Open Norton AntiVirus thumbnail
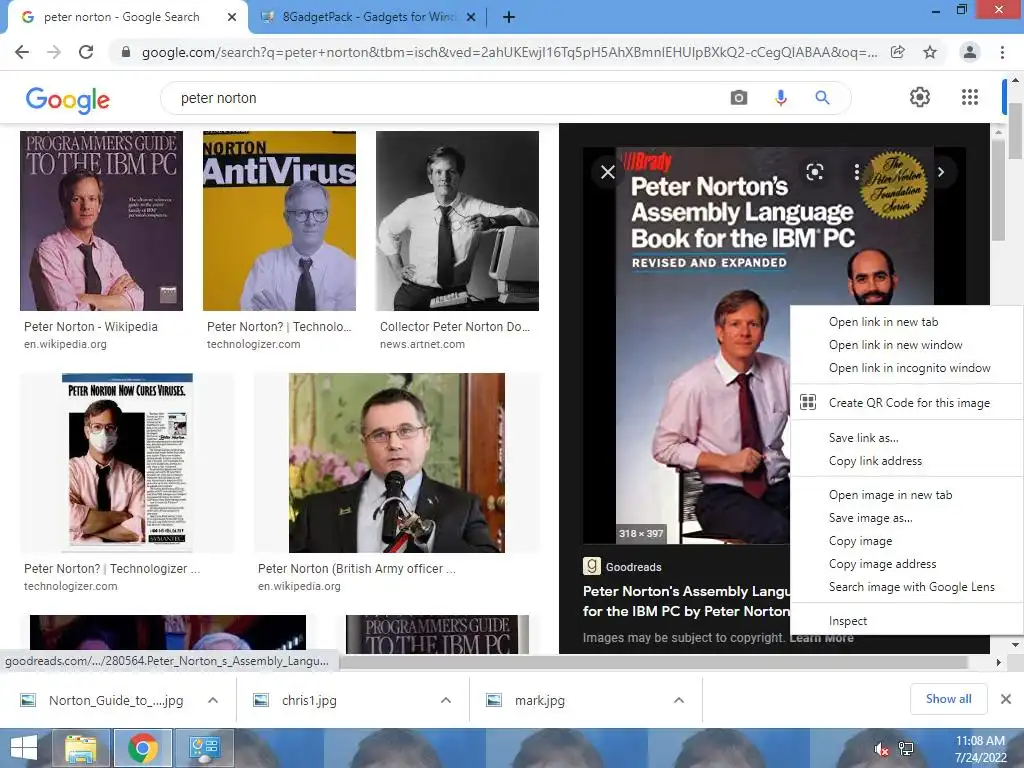 coord(279,221)
